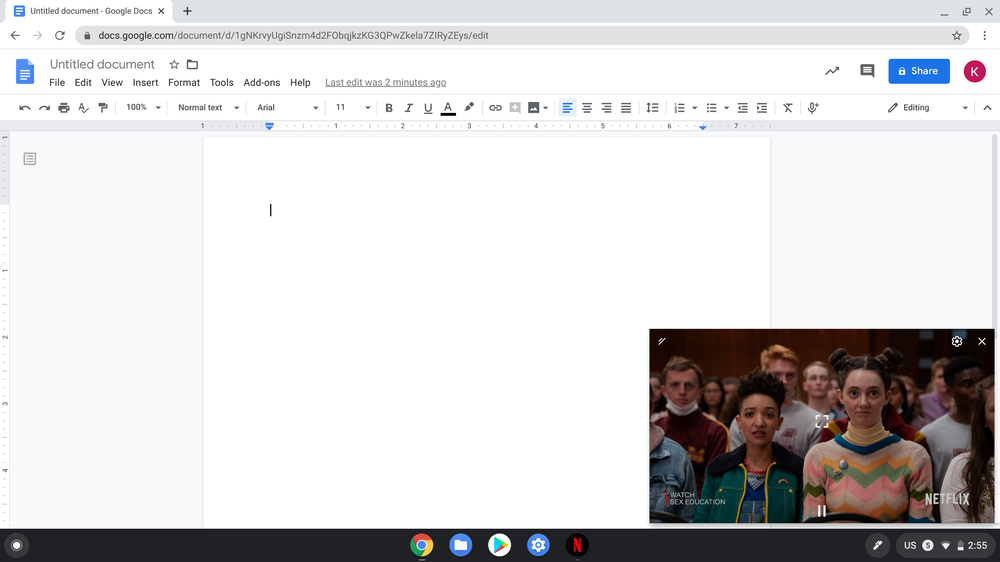Insert a link using the link icon
Screen dimensions: 1000x562
coord(495,108)
